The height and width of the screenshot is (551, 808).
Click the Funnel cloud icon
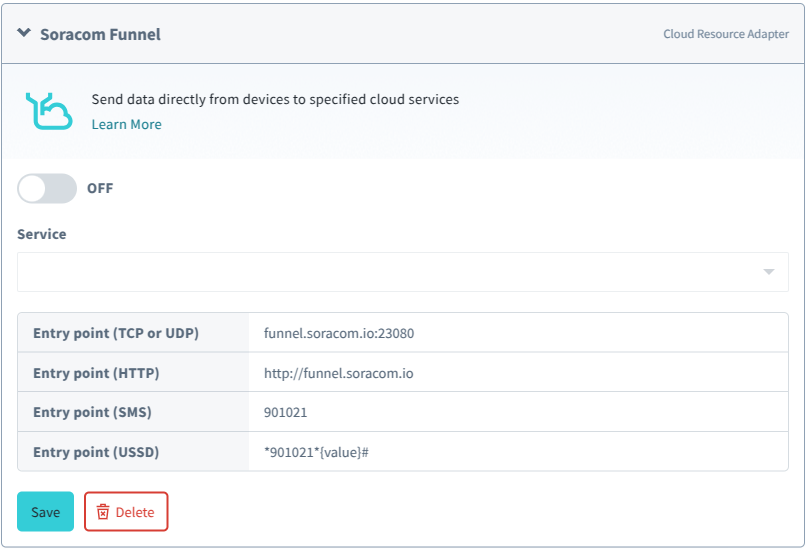click(49, 111)
